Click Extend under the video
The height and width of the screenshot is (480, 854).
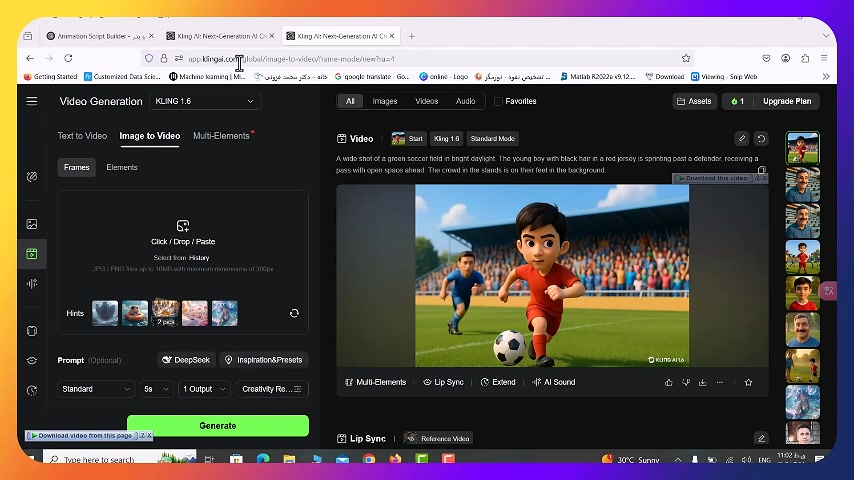(498, 382)
